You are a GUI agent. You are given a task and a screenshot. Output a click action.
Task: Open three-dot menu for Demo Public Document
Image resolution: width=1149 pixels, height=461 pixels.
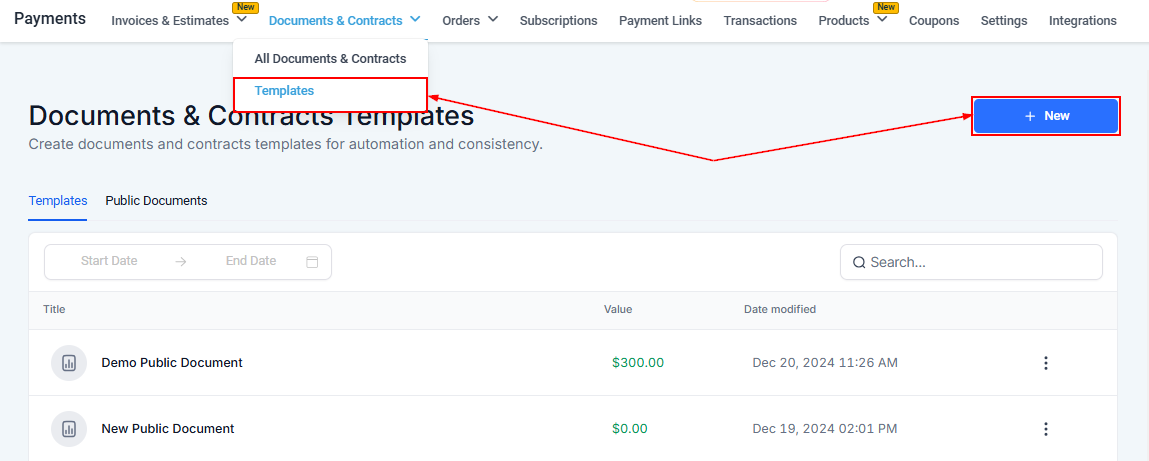coord(1046,363)
